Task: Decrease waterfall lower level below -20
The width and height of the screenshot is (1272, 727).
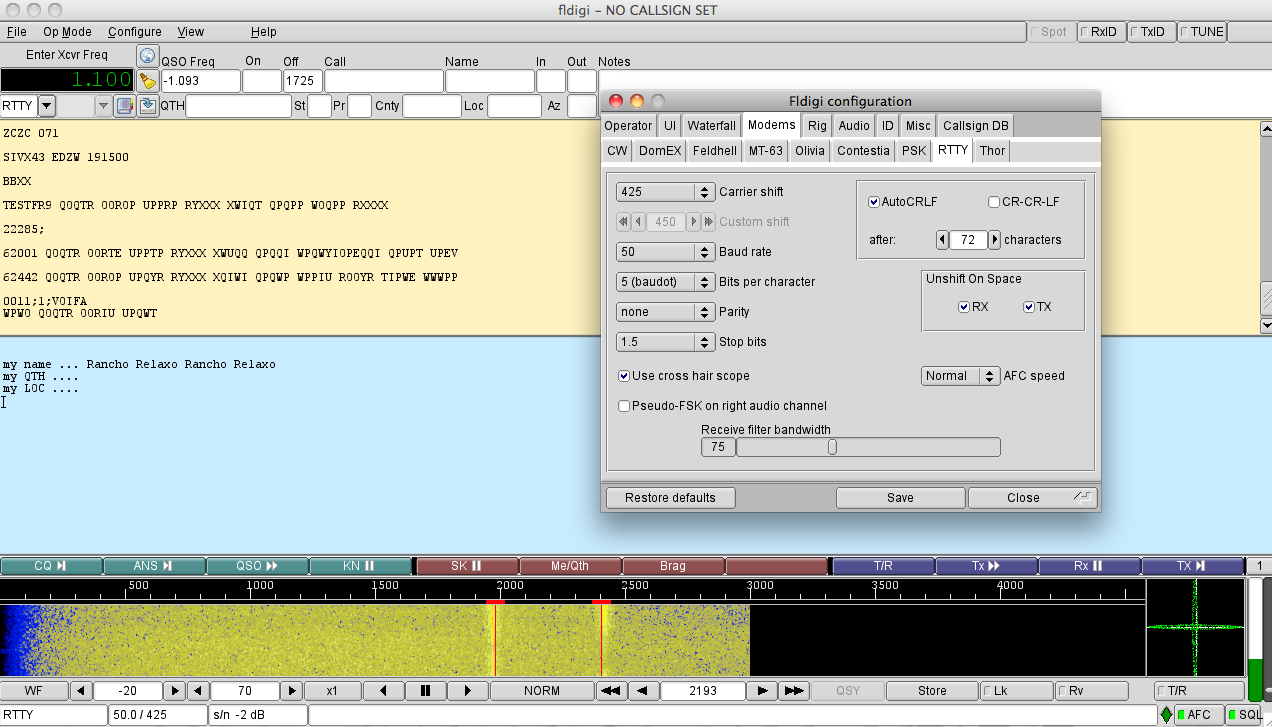Action: click(81, 691)
